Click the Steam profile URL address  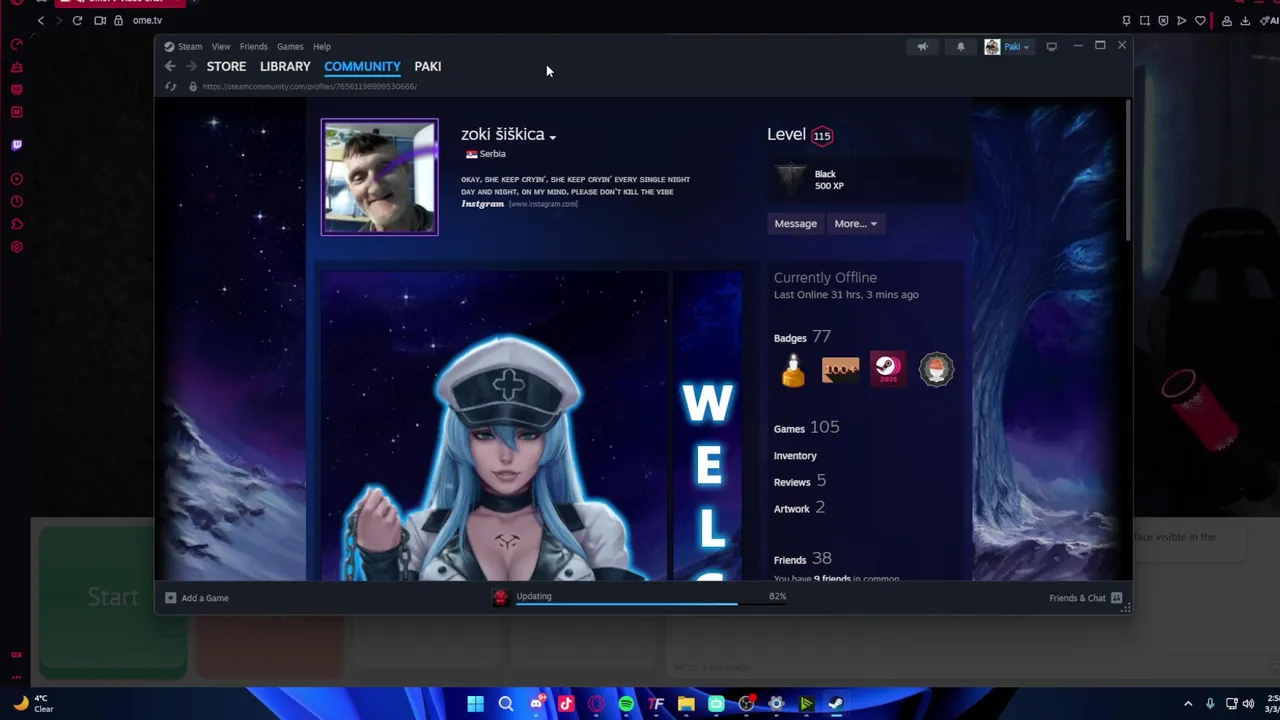point(309,86)
